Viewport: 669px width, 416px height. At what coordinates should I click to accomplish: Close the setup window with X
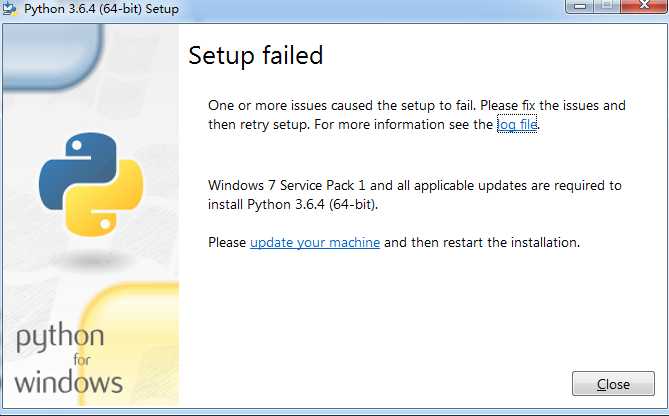(x=645, y=6)
